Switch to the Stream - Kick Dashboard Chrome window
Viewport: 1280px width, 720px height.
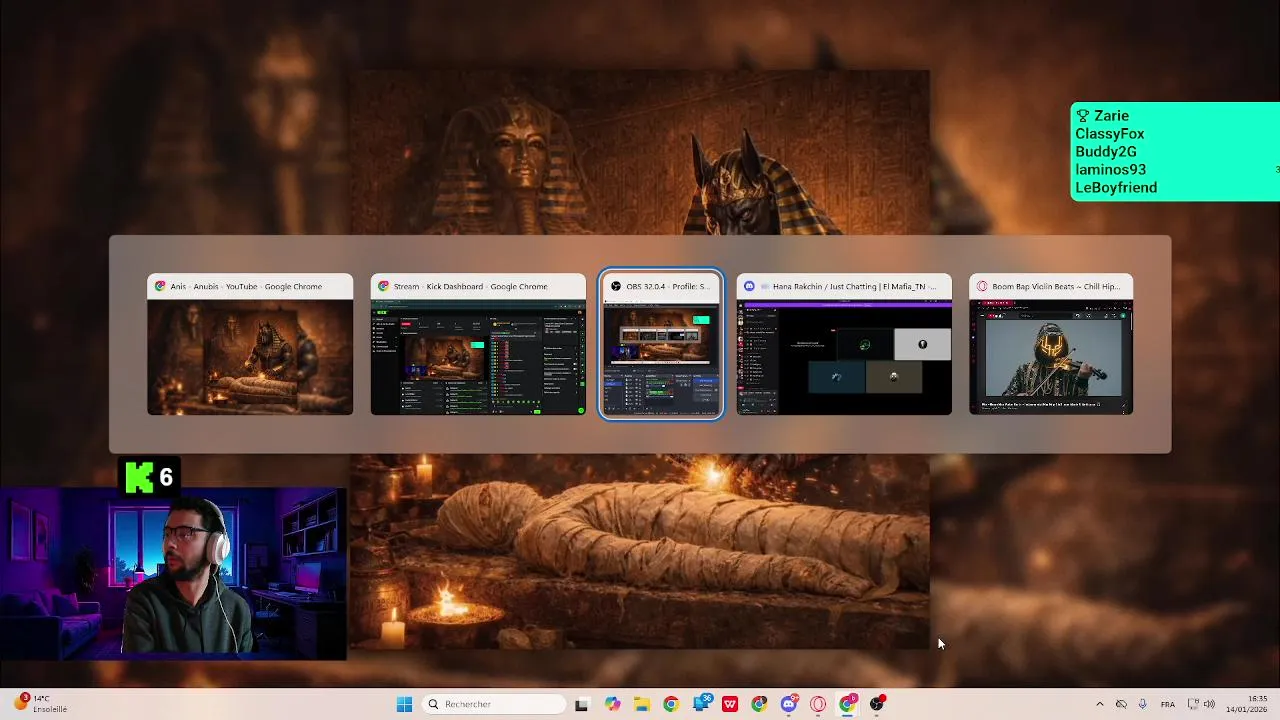click(478, 344)
